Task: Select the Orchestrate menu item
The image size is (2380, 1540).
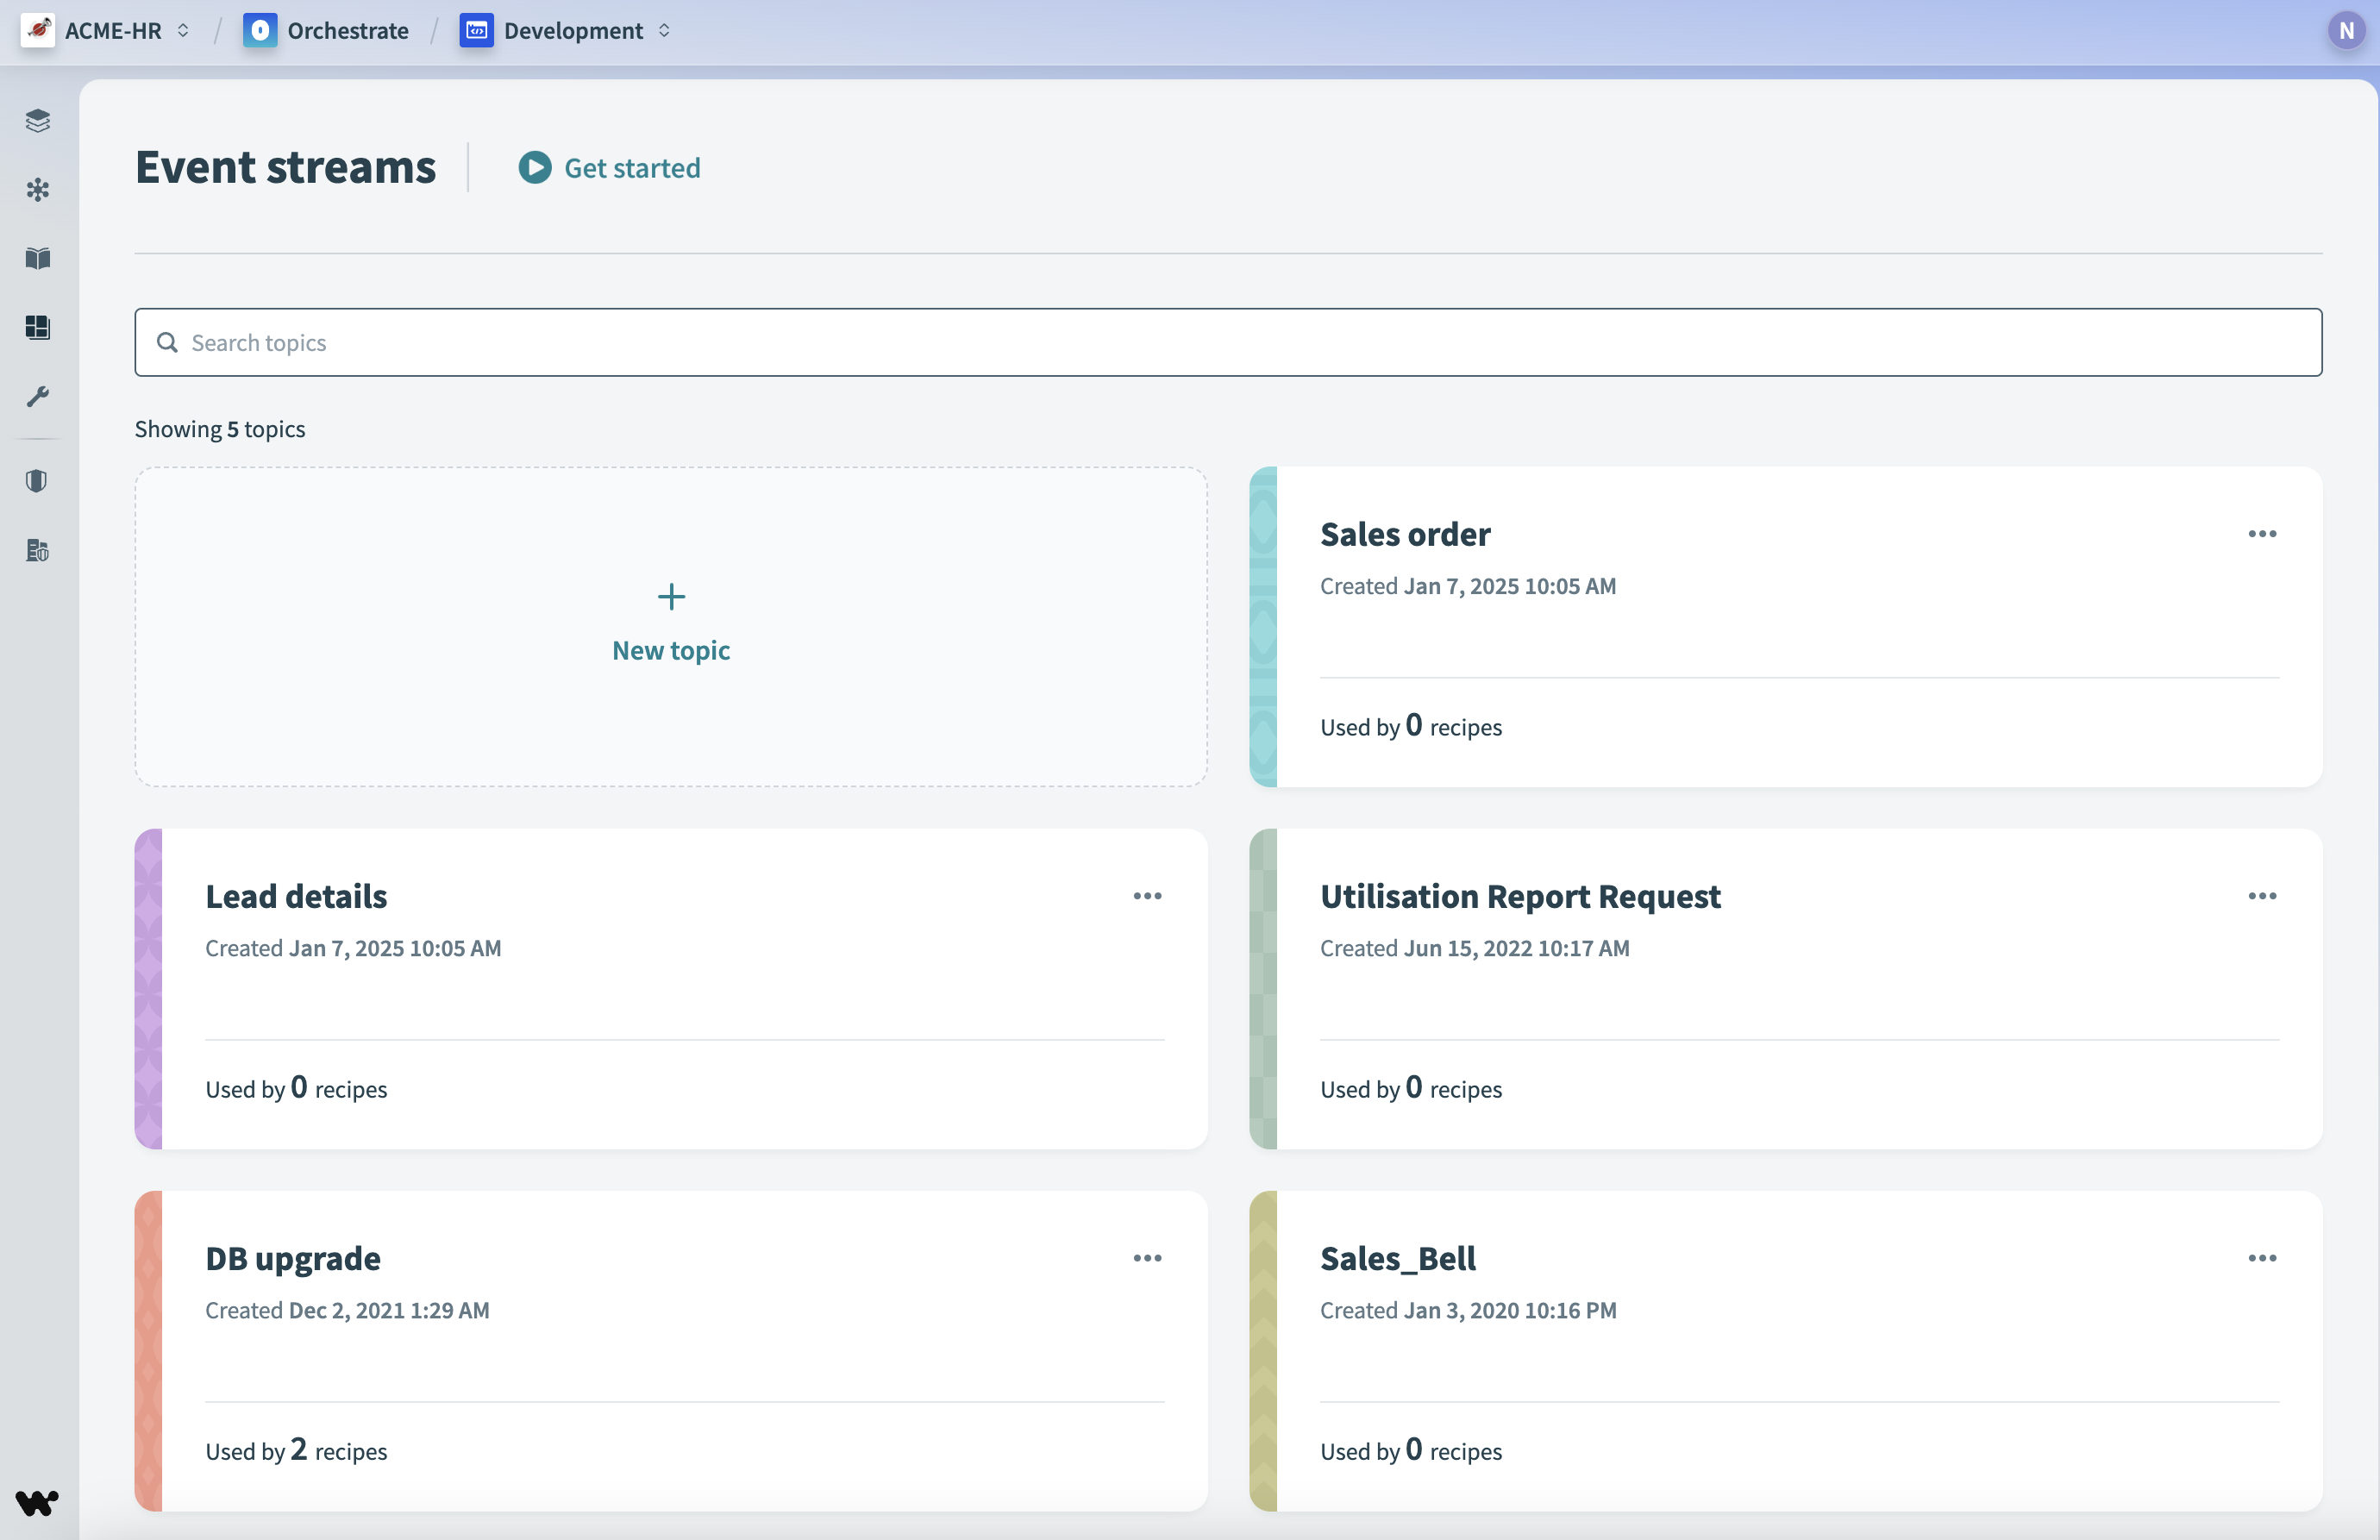Action: [328, 29]
